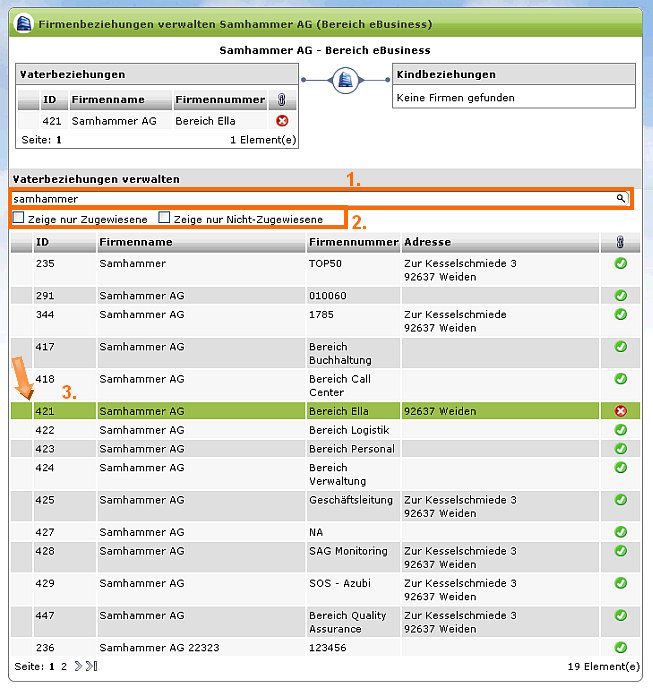This screenshot has width=653, height=688.
Task: Unassign row 421 Bereich Ella via red icon
Action: (x=620, y=411)
